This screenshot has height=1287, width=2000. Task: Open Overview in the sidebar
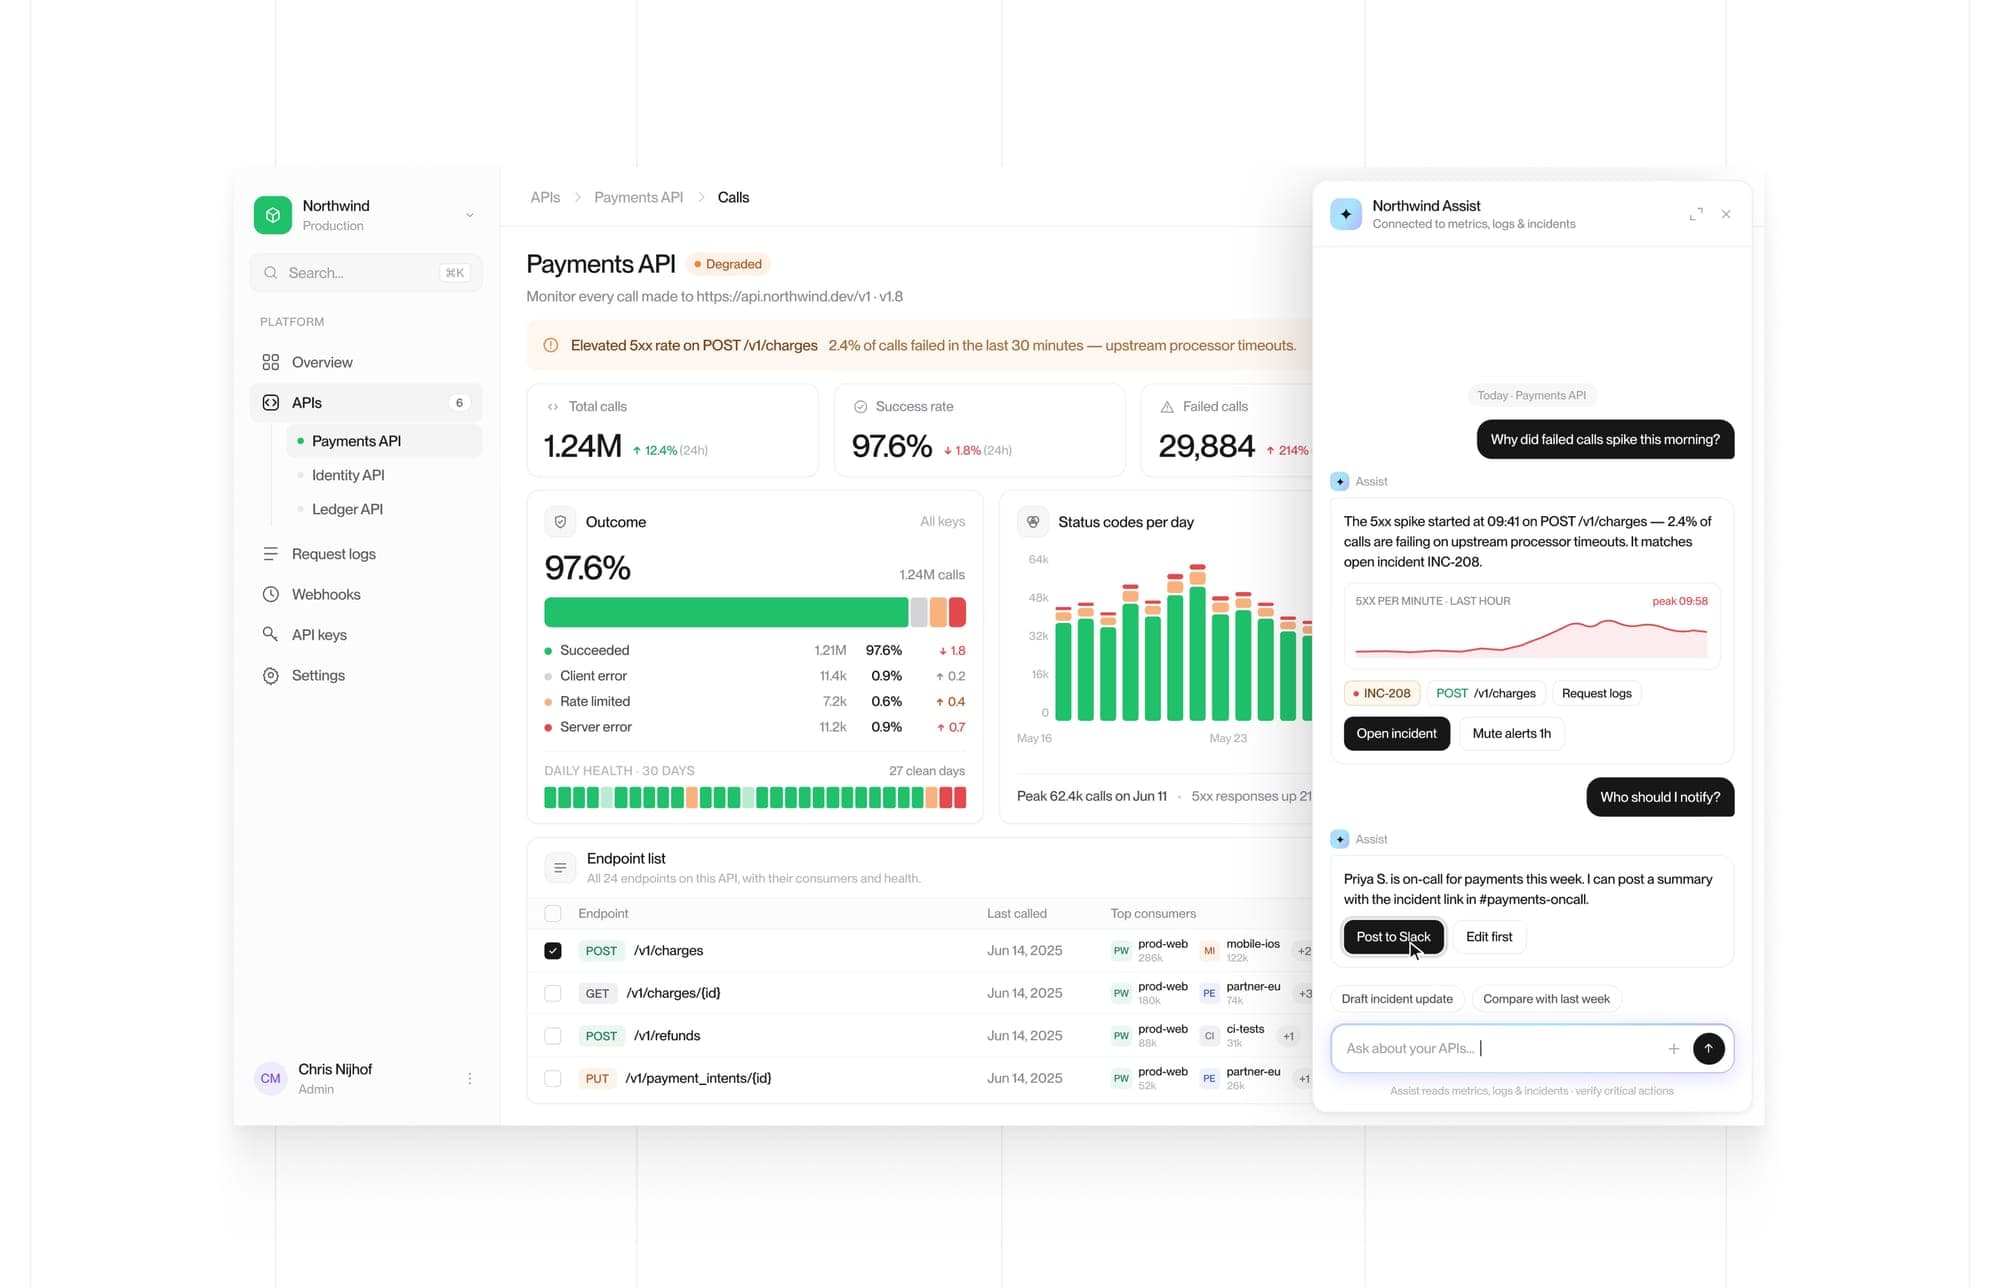click(x=366, y=362)
